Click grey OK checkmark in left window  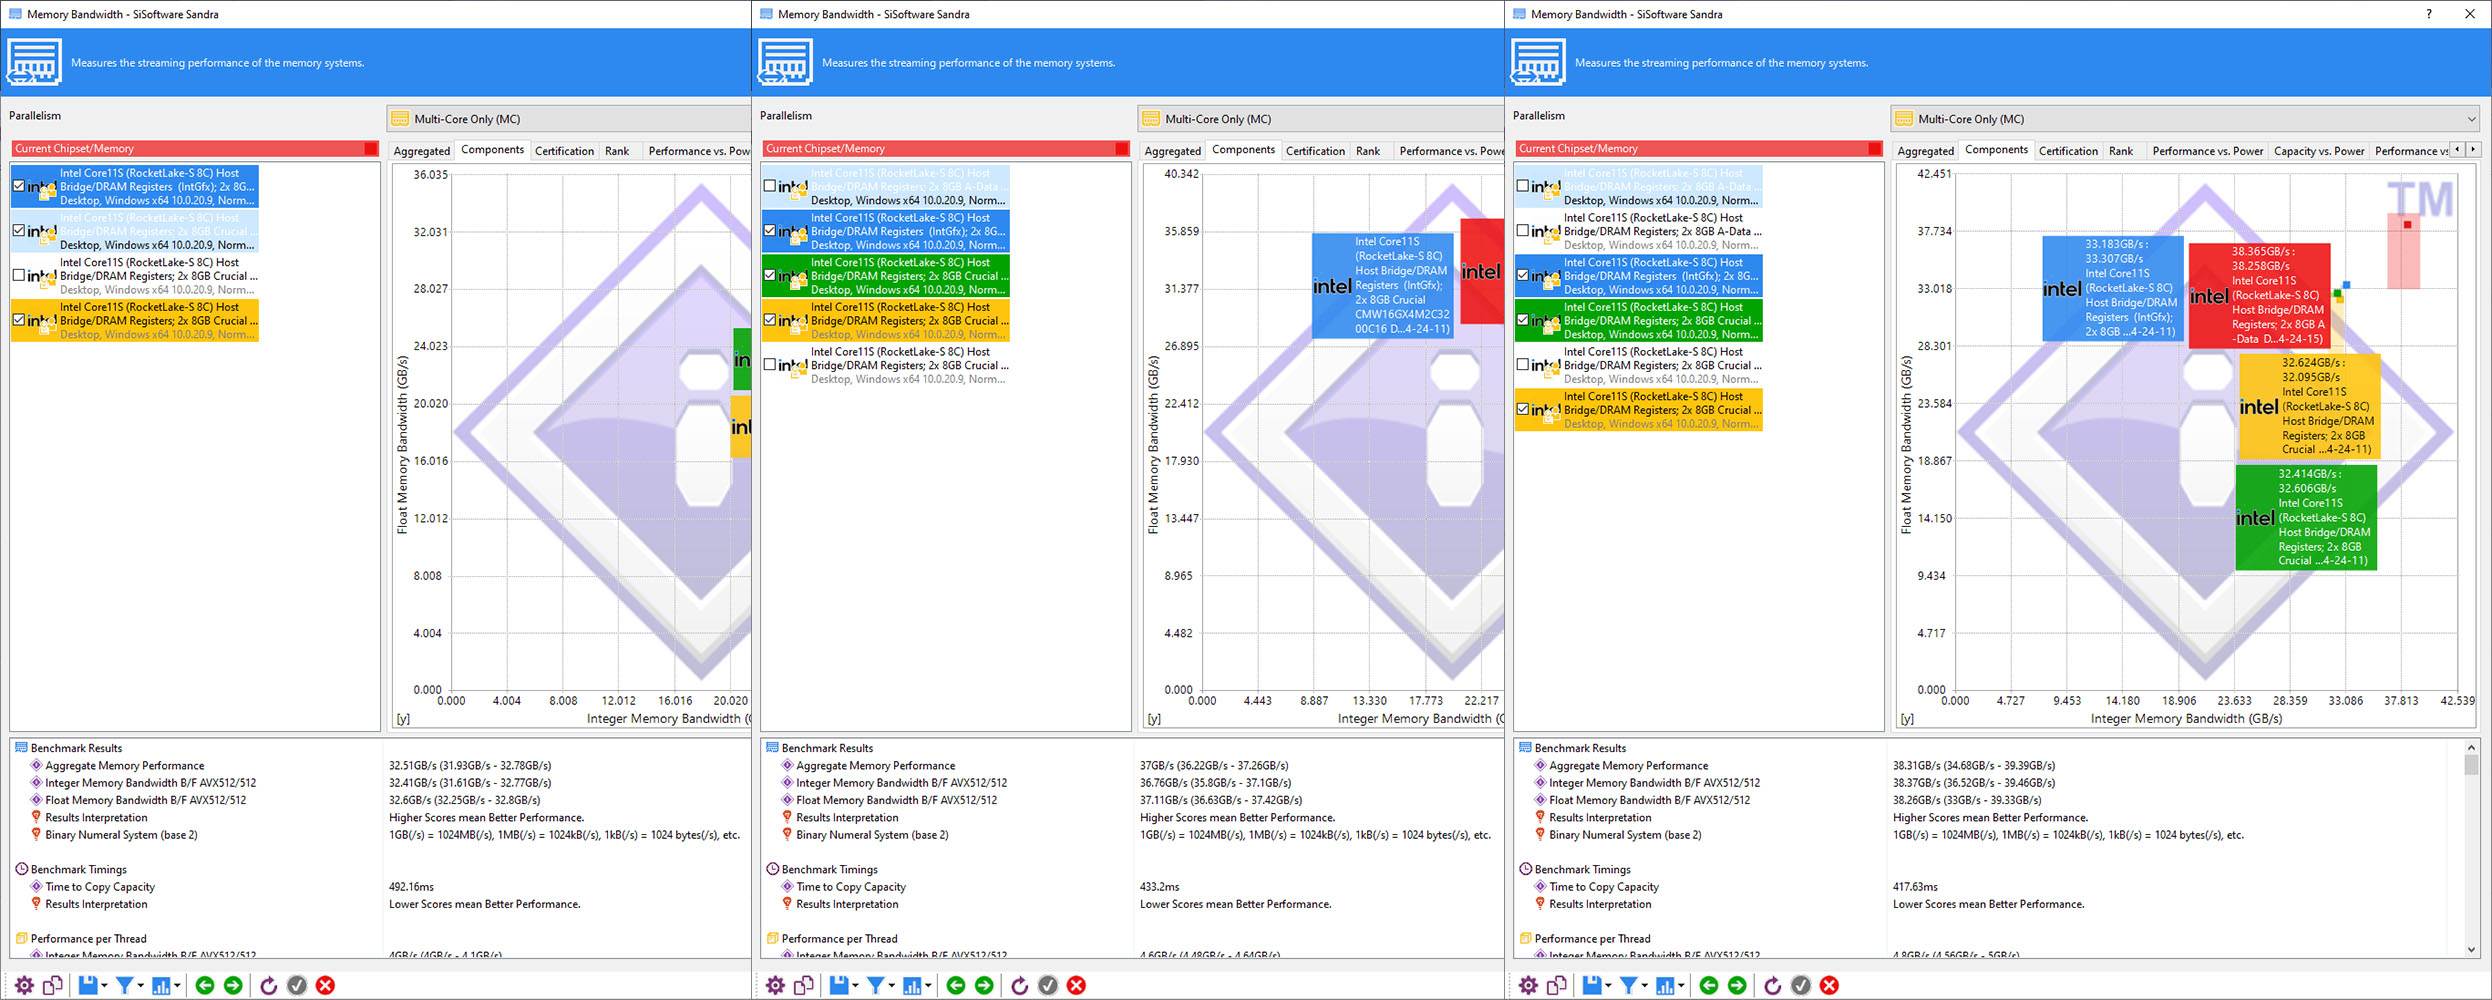pos(297,986)
